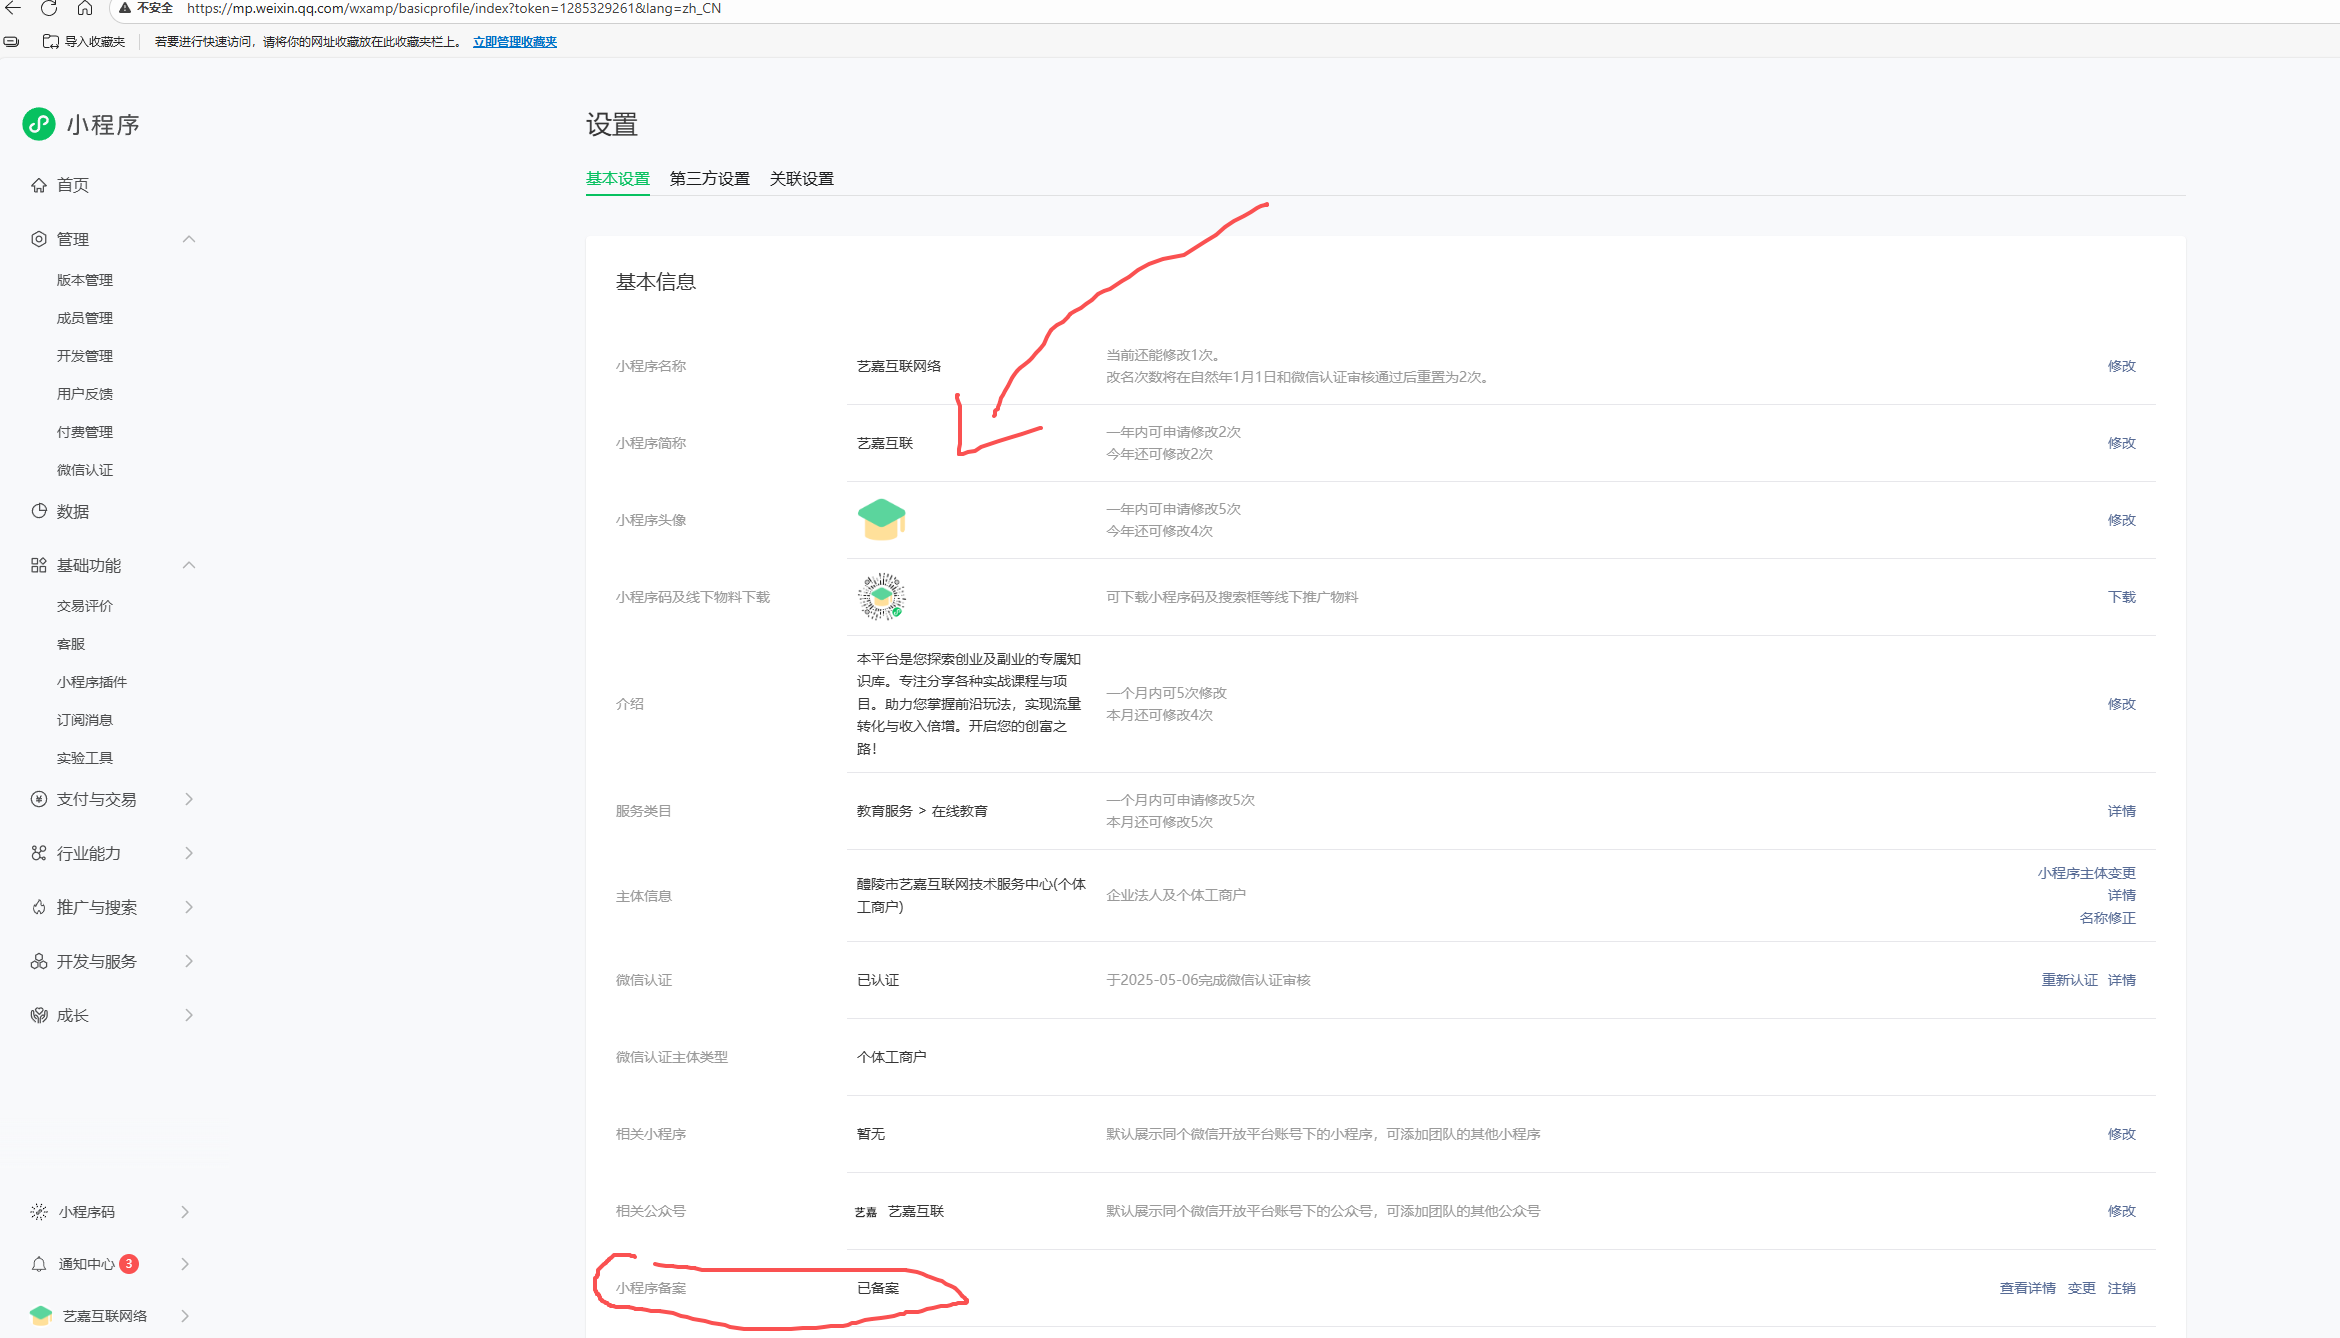The image size is (2340, 1338).
Task: Click the home icon in sidebar
Action: [x=39, y=185]
